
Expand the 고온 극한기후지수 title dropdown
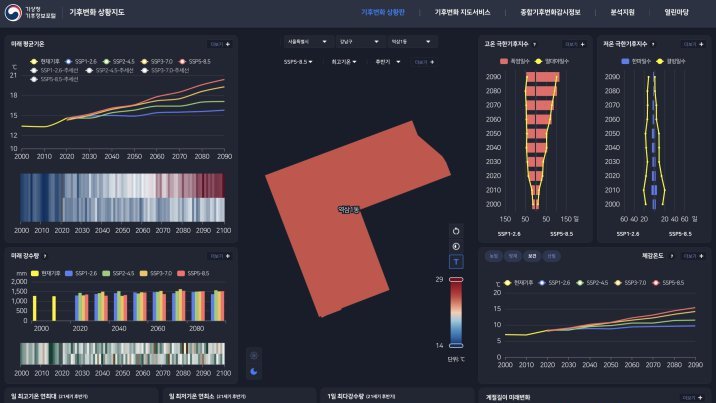point(535,45)
